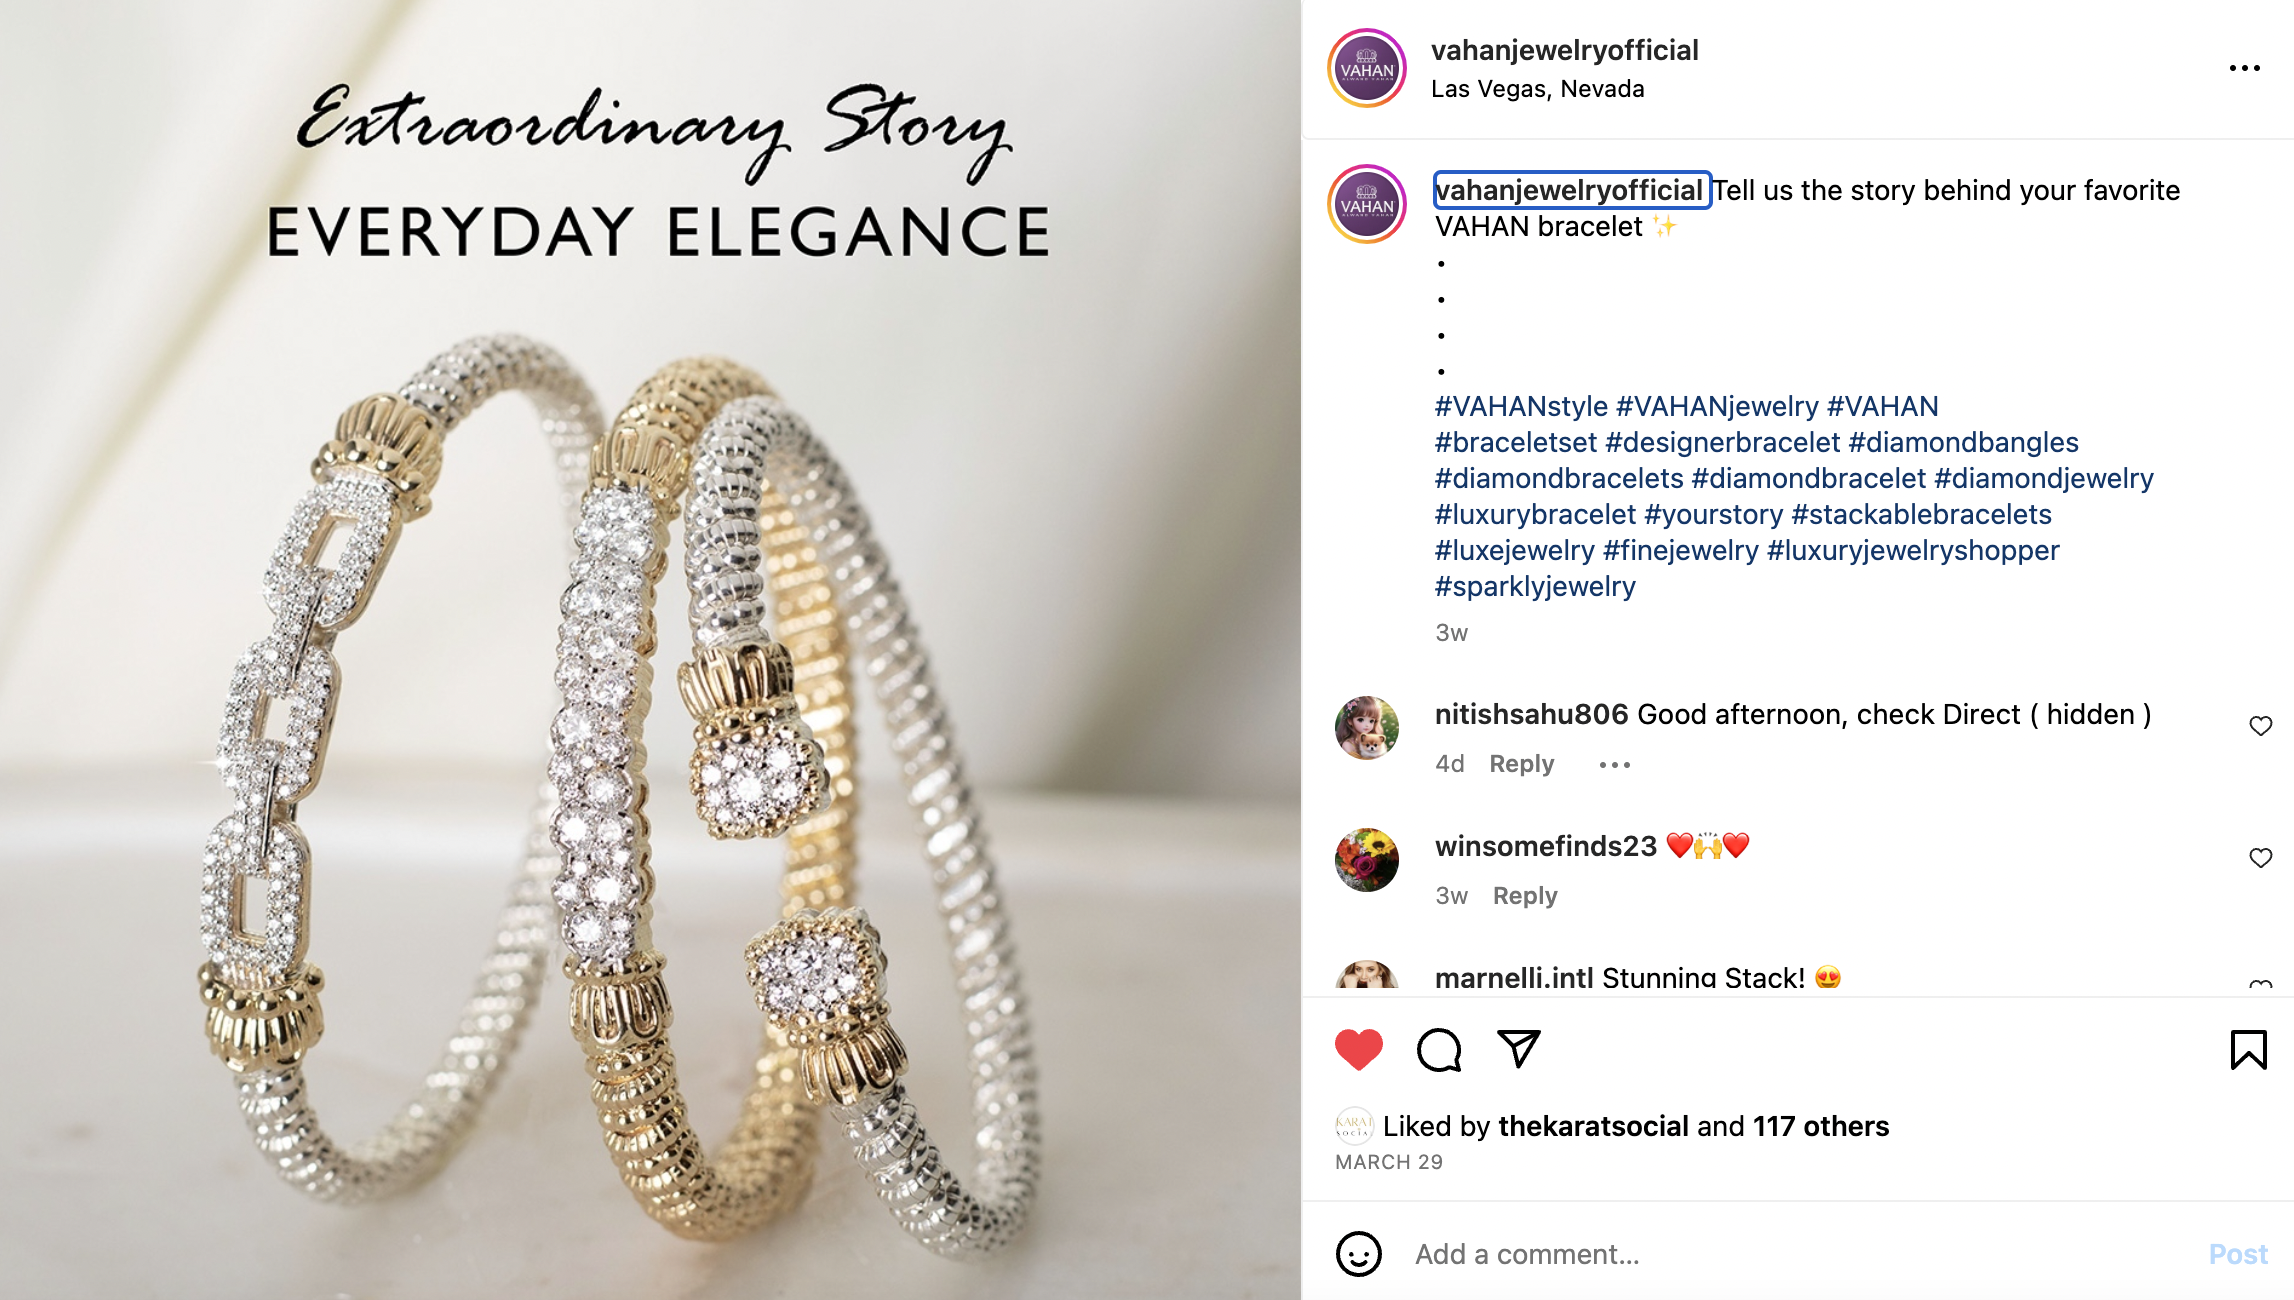
Task: Reply to nitishsahu806's comment
Action: [1521, 764]
